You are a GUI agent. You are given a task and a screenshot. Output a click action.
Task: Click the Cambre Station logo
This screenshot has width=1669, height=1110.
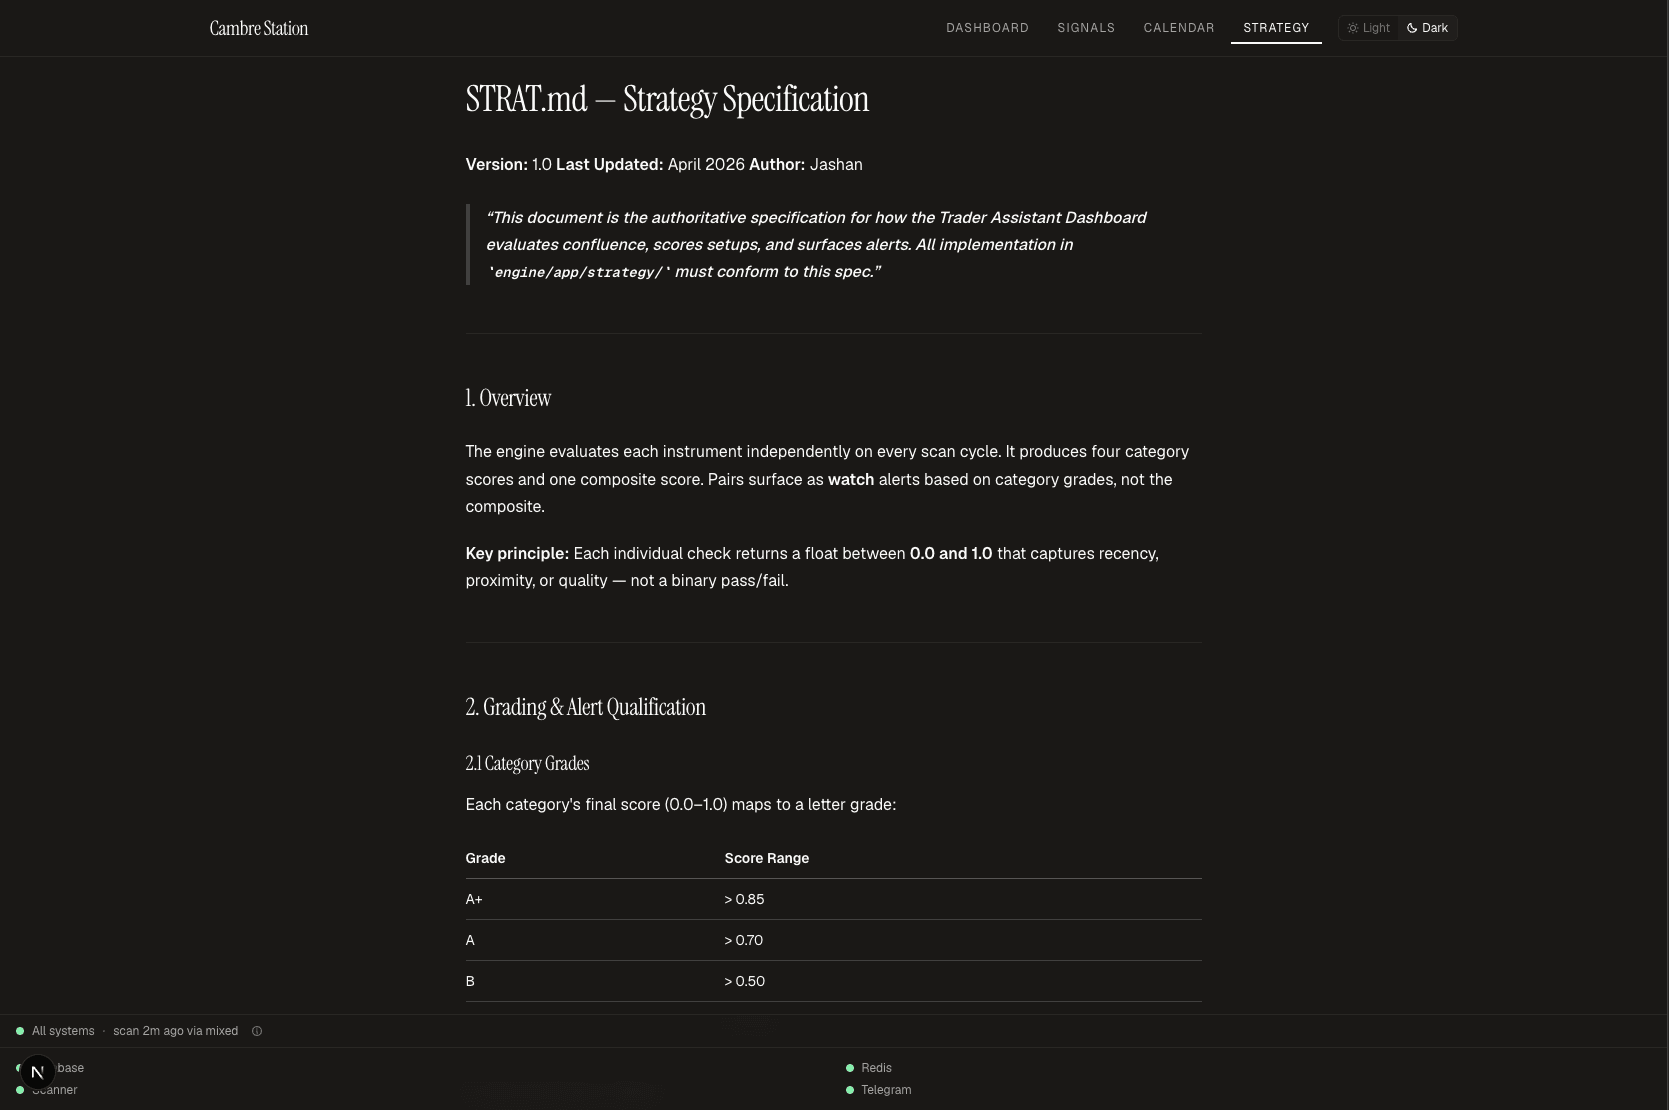(x=259, y=28)
